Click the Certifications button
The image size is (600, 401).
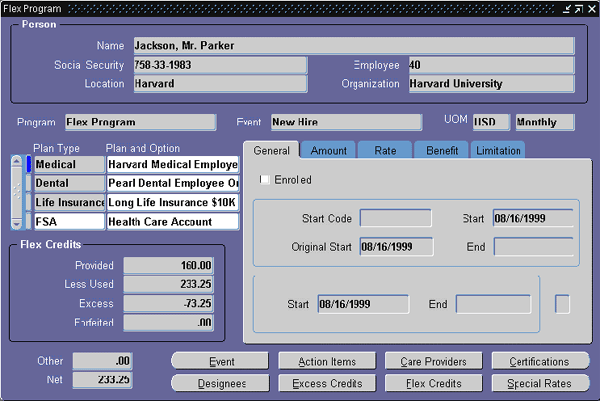click(540, 361)
